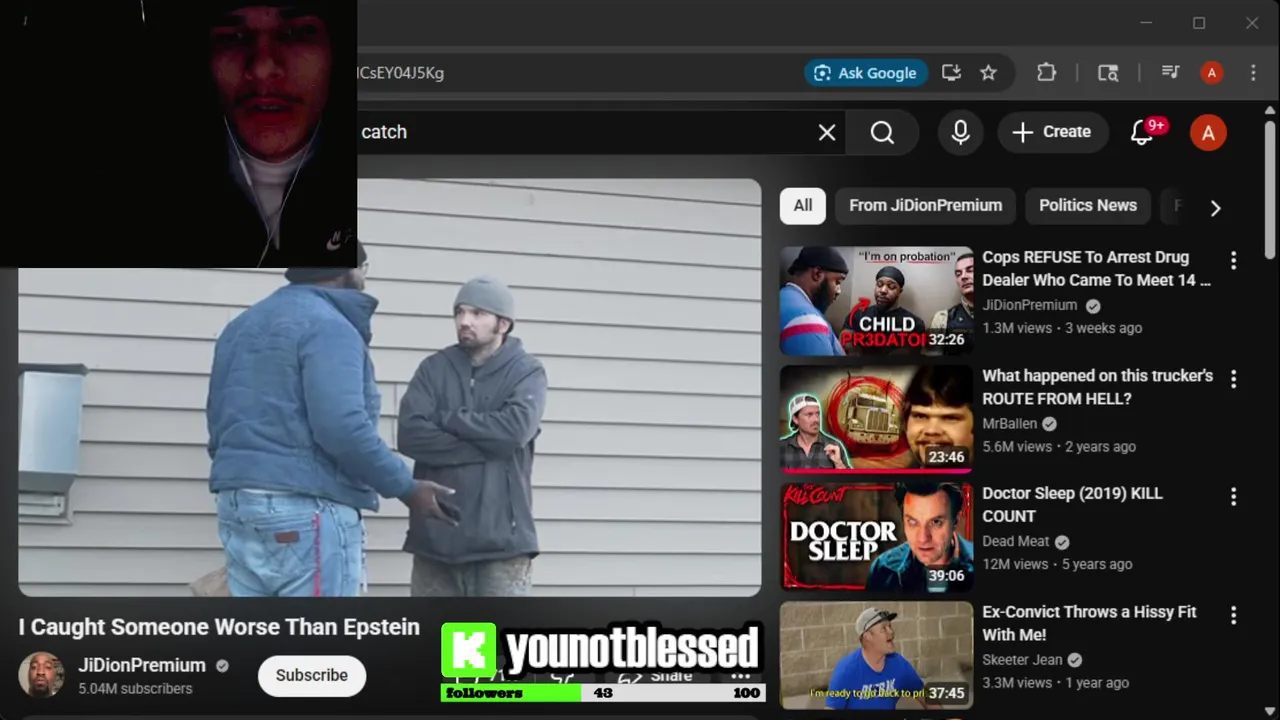This screenshot has height=720, width=1280.
Task: Click the 5.04M subscribers text
Action: [x=135, y=689]
